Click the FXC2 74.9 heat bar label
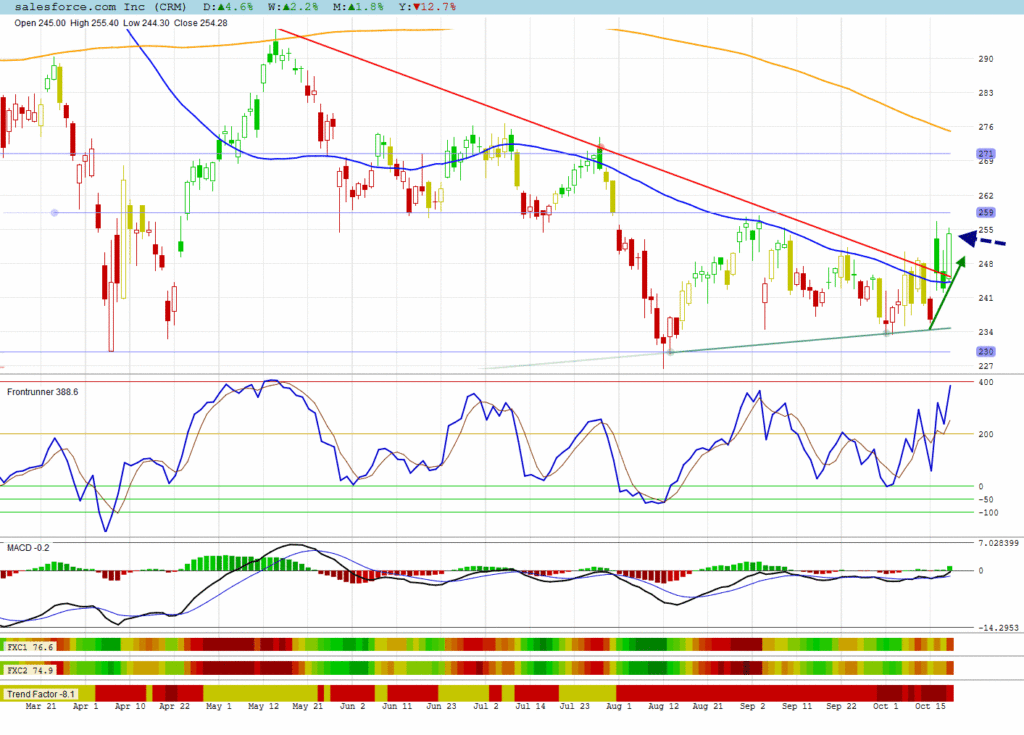1024x735 pixels. click(x=30, y=668)
